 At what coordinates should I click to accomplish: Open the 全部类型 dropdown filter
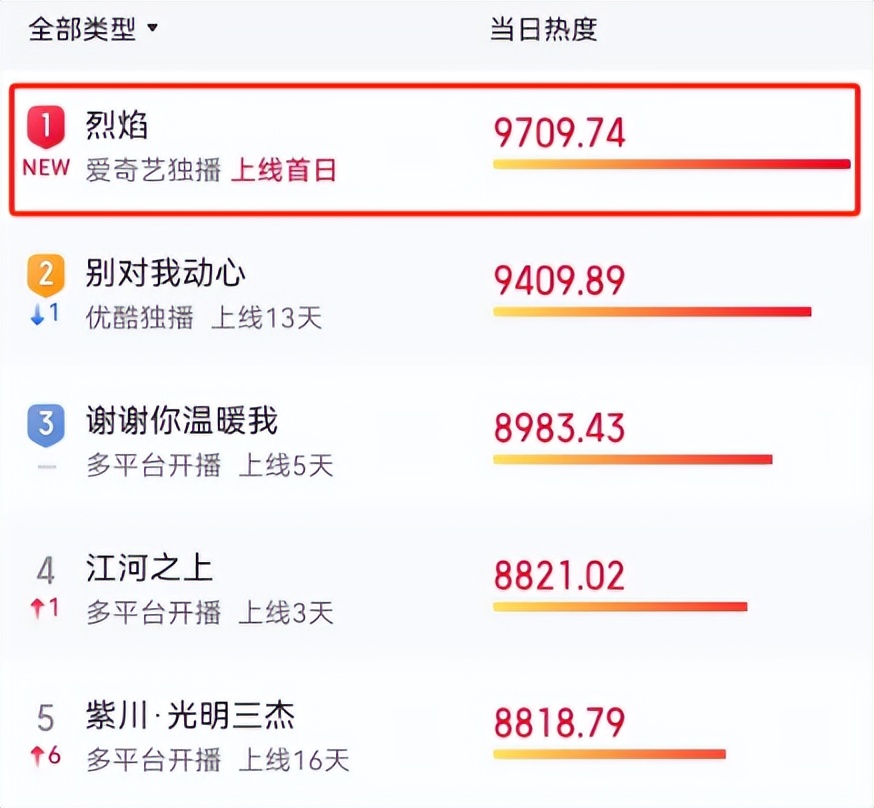tap(93, 28)
